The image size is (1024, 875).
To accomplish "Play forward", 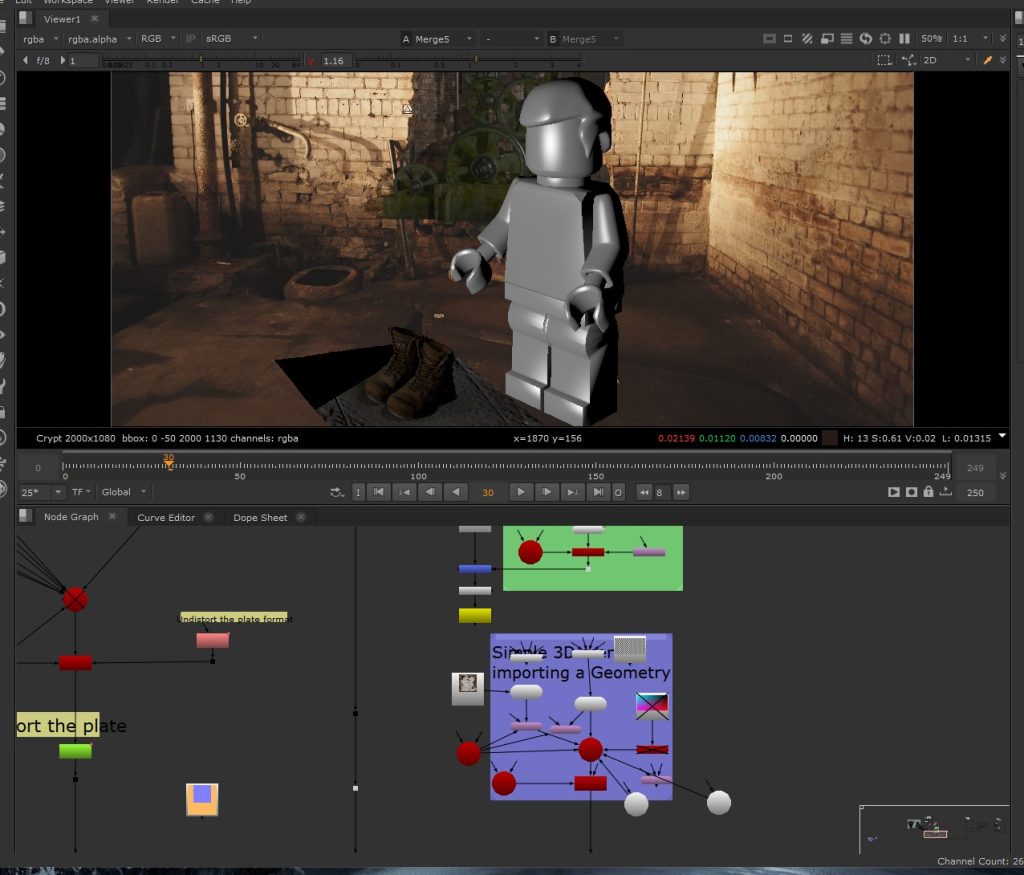I will pos(520,492).
